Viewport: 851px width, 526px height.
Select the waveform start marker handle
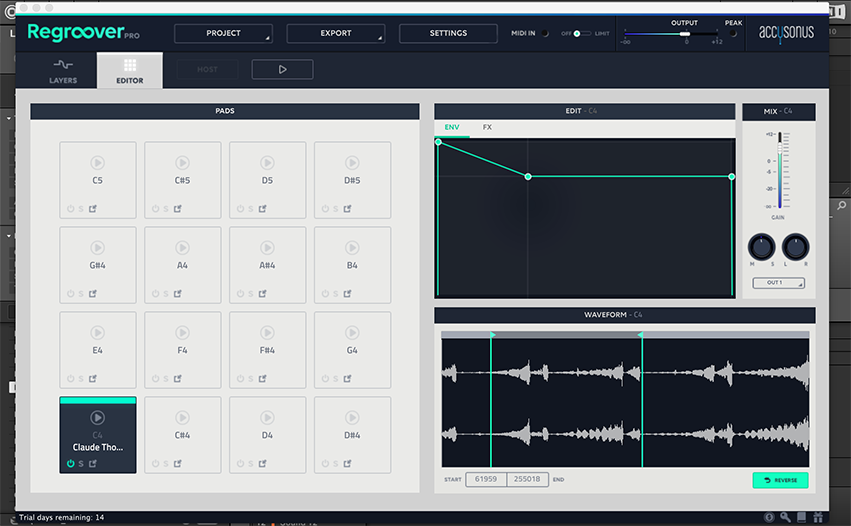click(492, 335)
